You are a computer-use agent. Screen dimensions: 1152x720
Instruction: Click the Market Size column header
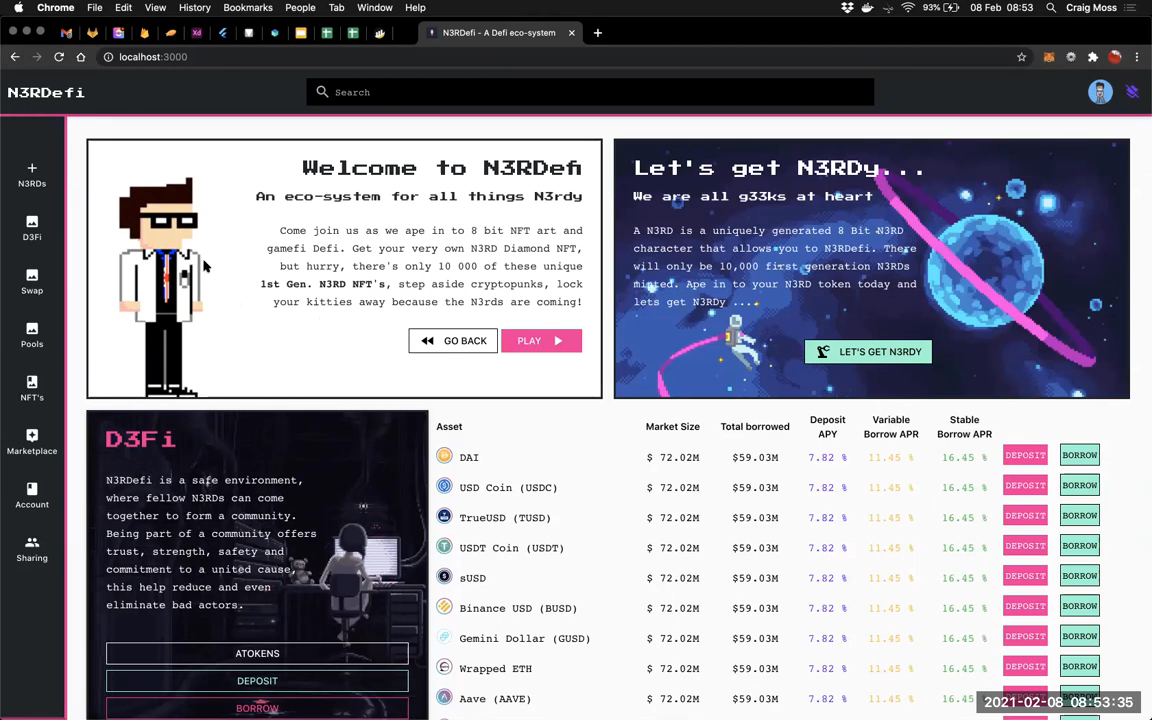pos(672,426)
